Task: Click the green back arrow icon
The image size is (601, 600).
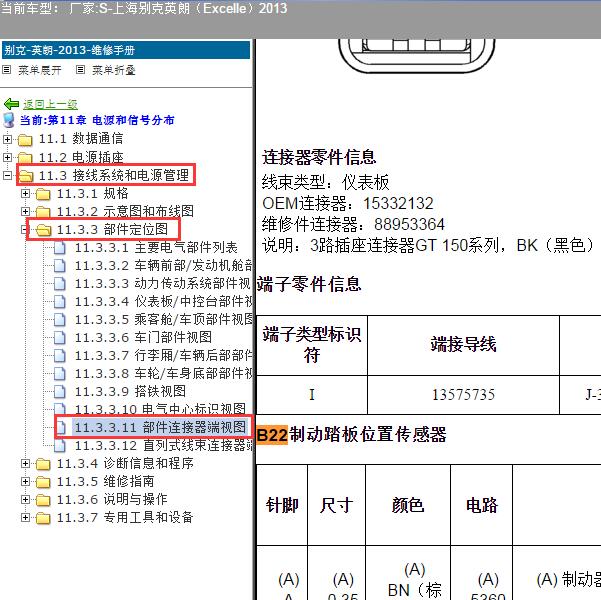Action: click(x=11, y=104)
